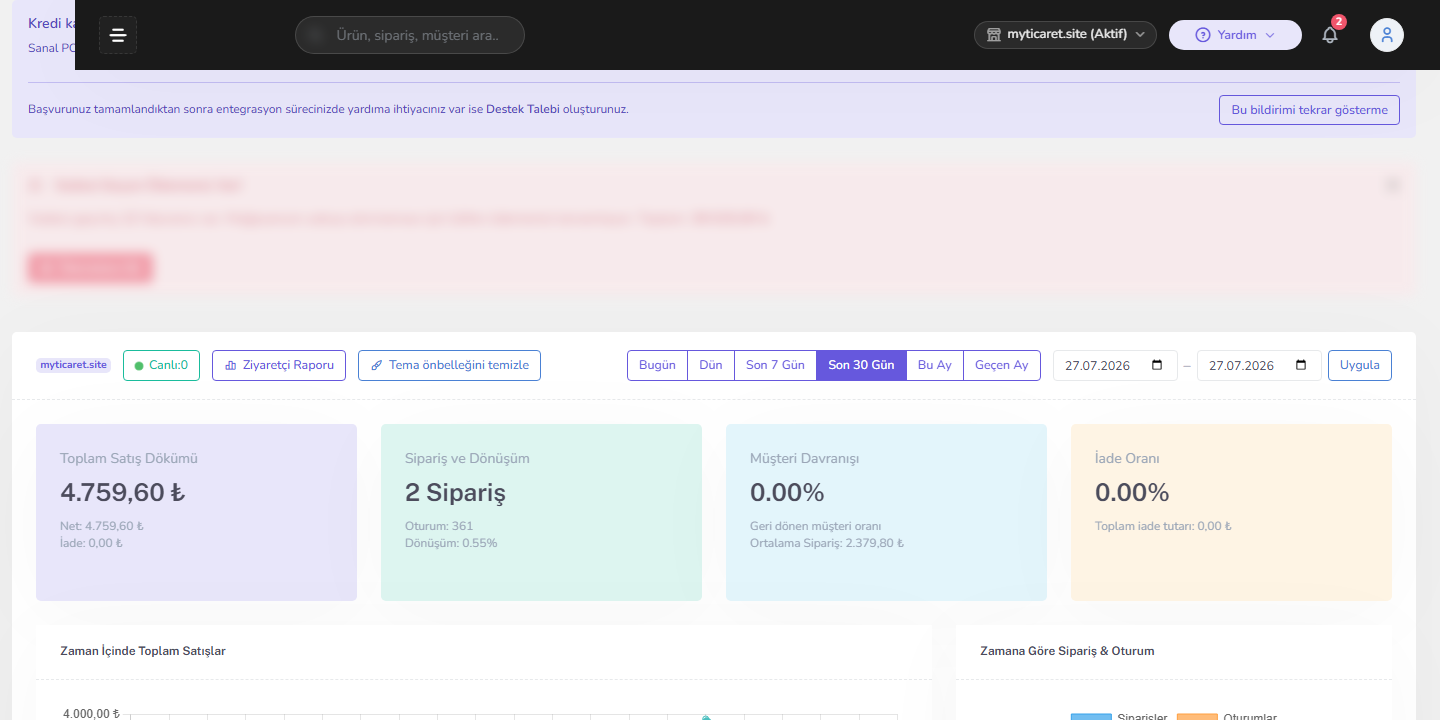Open the notifications bell

1330,35
